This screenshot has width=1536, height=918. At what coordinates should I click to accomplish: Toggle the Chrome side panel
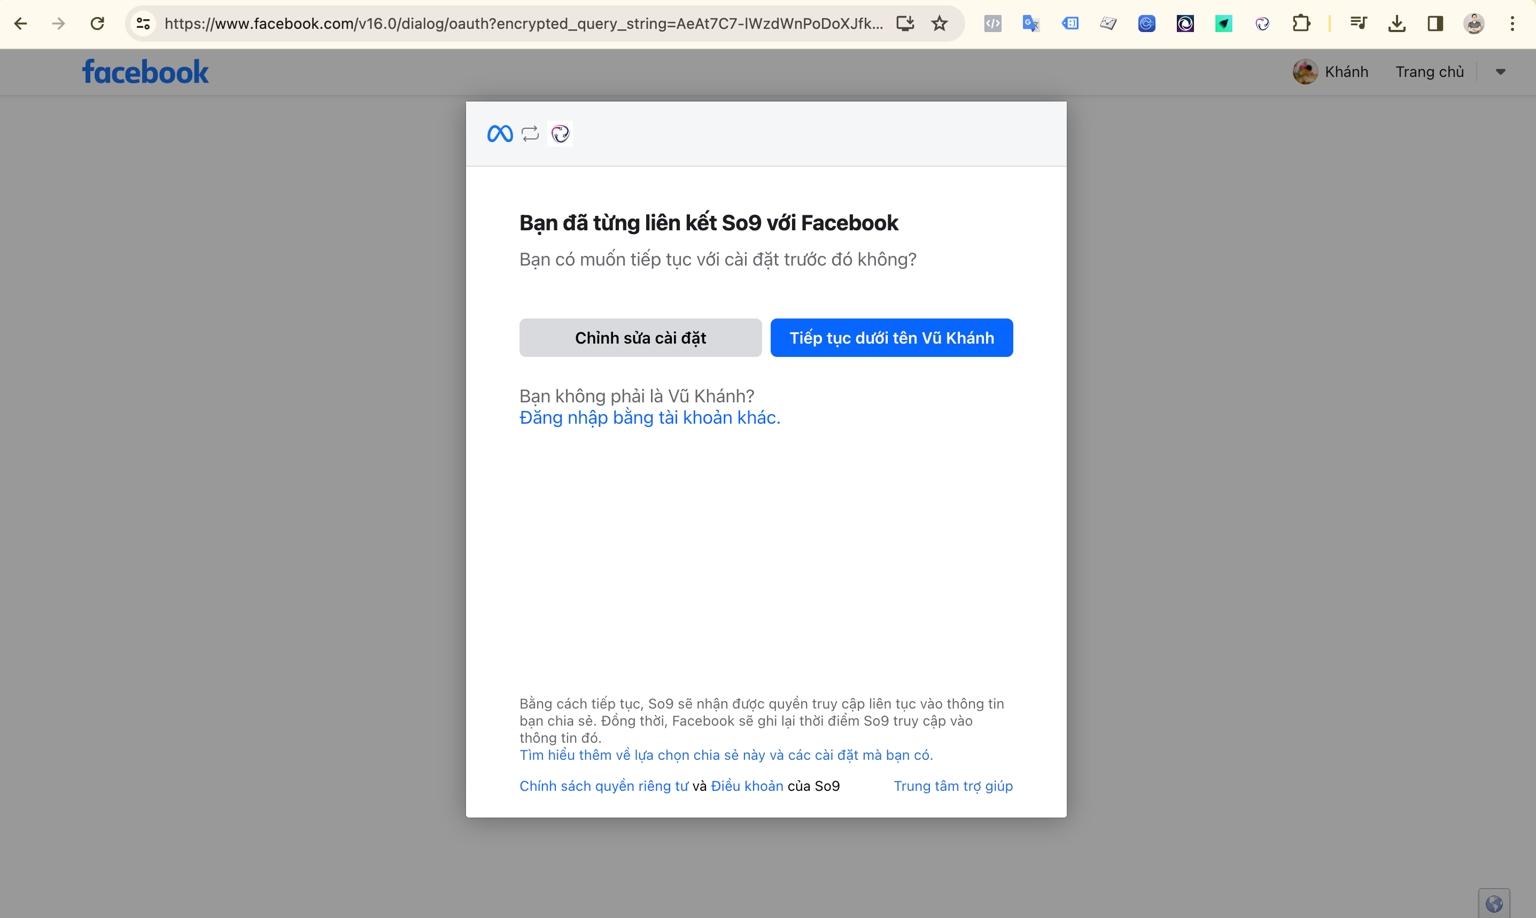tap(1435, 23)
